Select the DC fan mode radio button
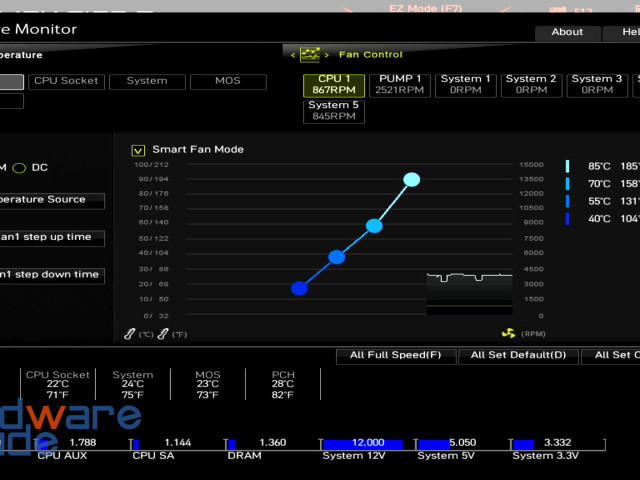This screenshot has width=640, height=480. click(19, 168)
